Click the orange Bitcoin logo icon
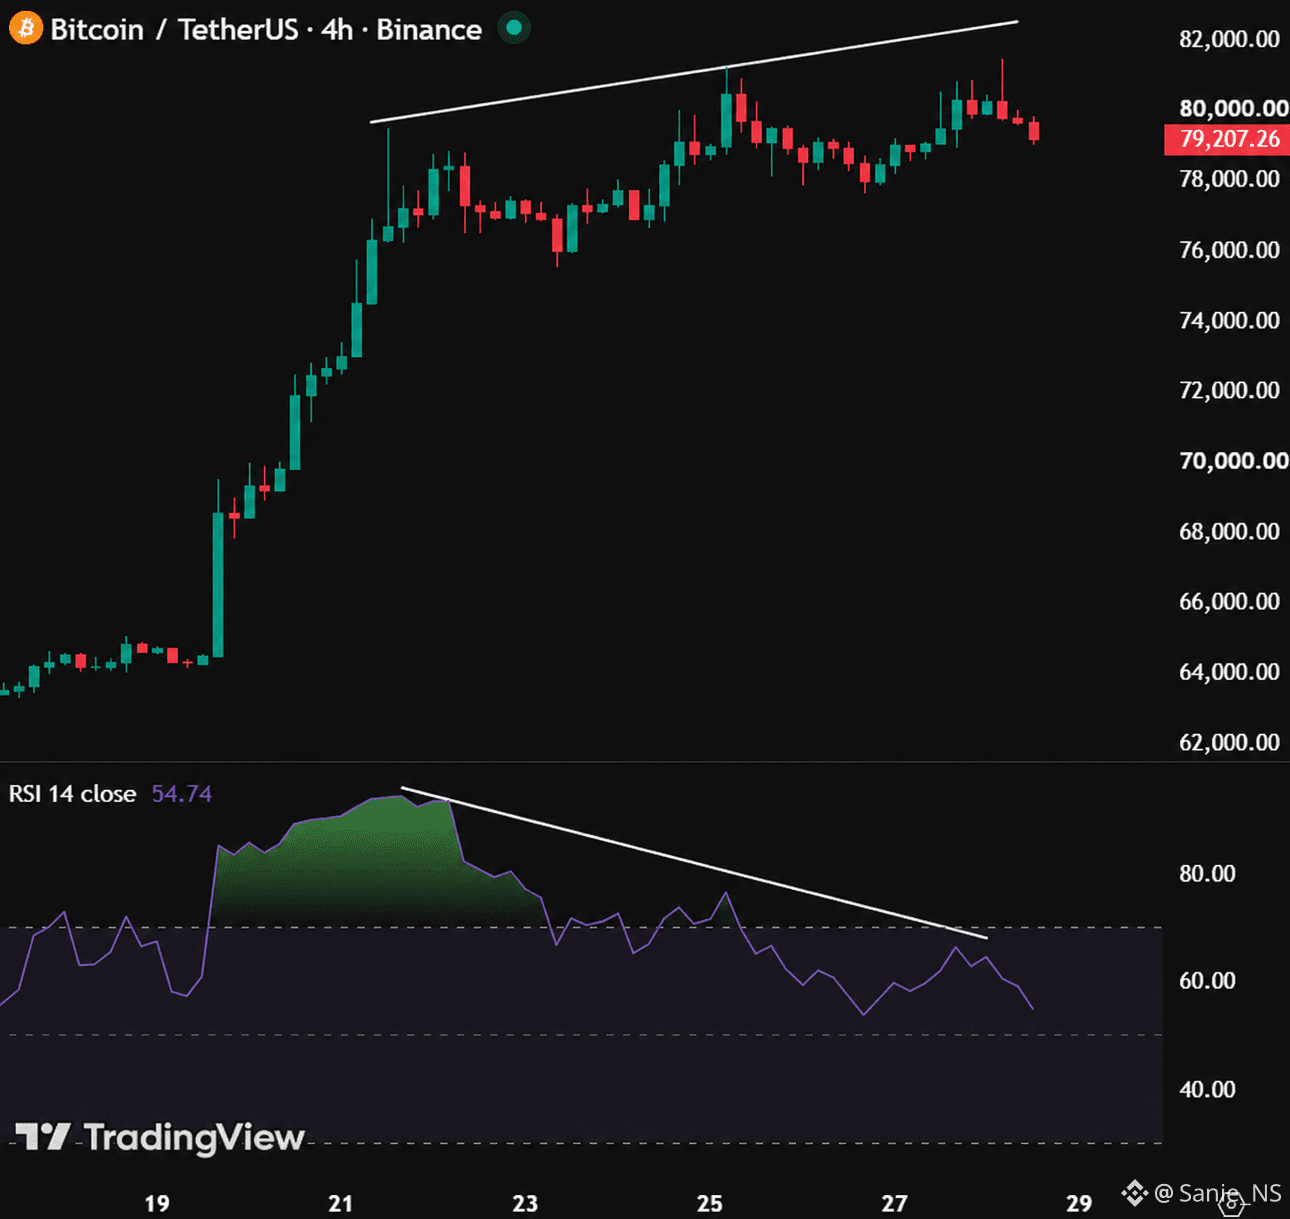 [25, 28]
